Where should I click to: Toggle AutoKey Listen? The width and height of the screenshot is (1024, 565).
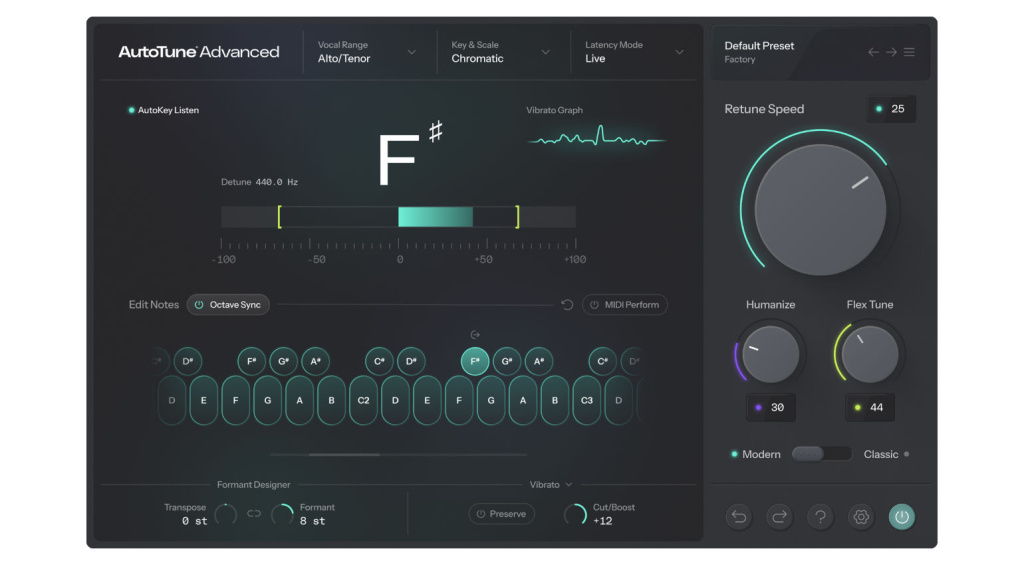tap(163, 110)
